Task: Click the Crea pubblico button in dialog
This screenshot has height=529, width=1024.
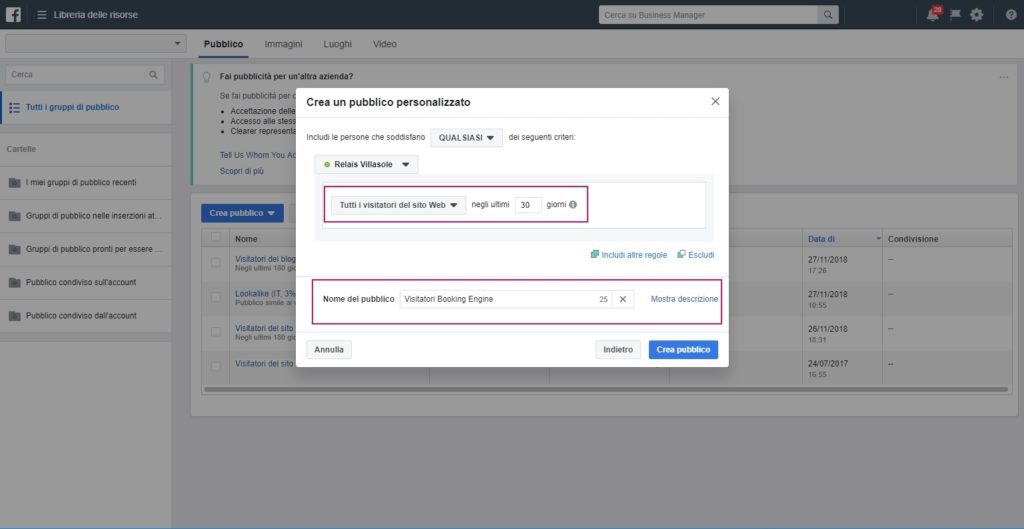Action: click(x=683, y=350)
